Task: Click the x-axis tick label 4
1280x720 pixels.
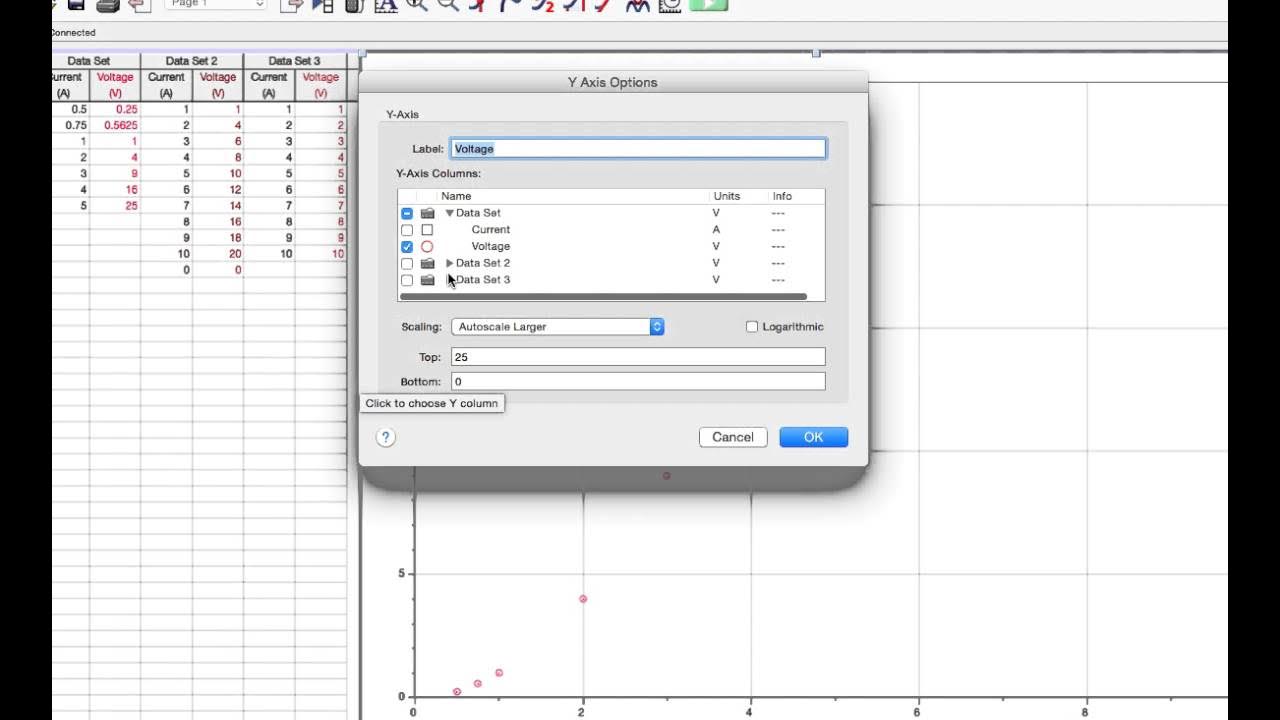Action: pos(750,713)
